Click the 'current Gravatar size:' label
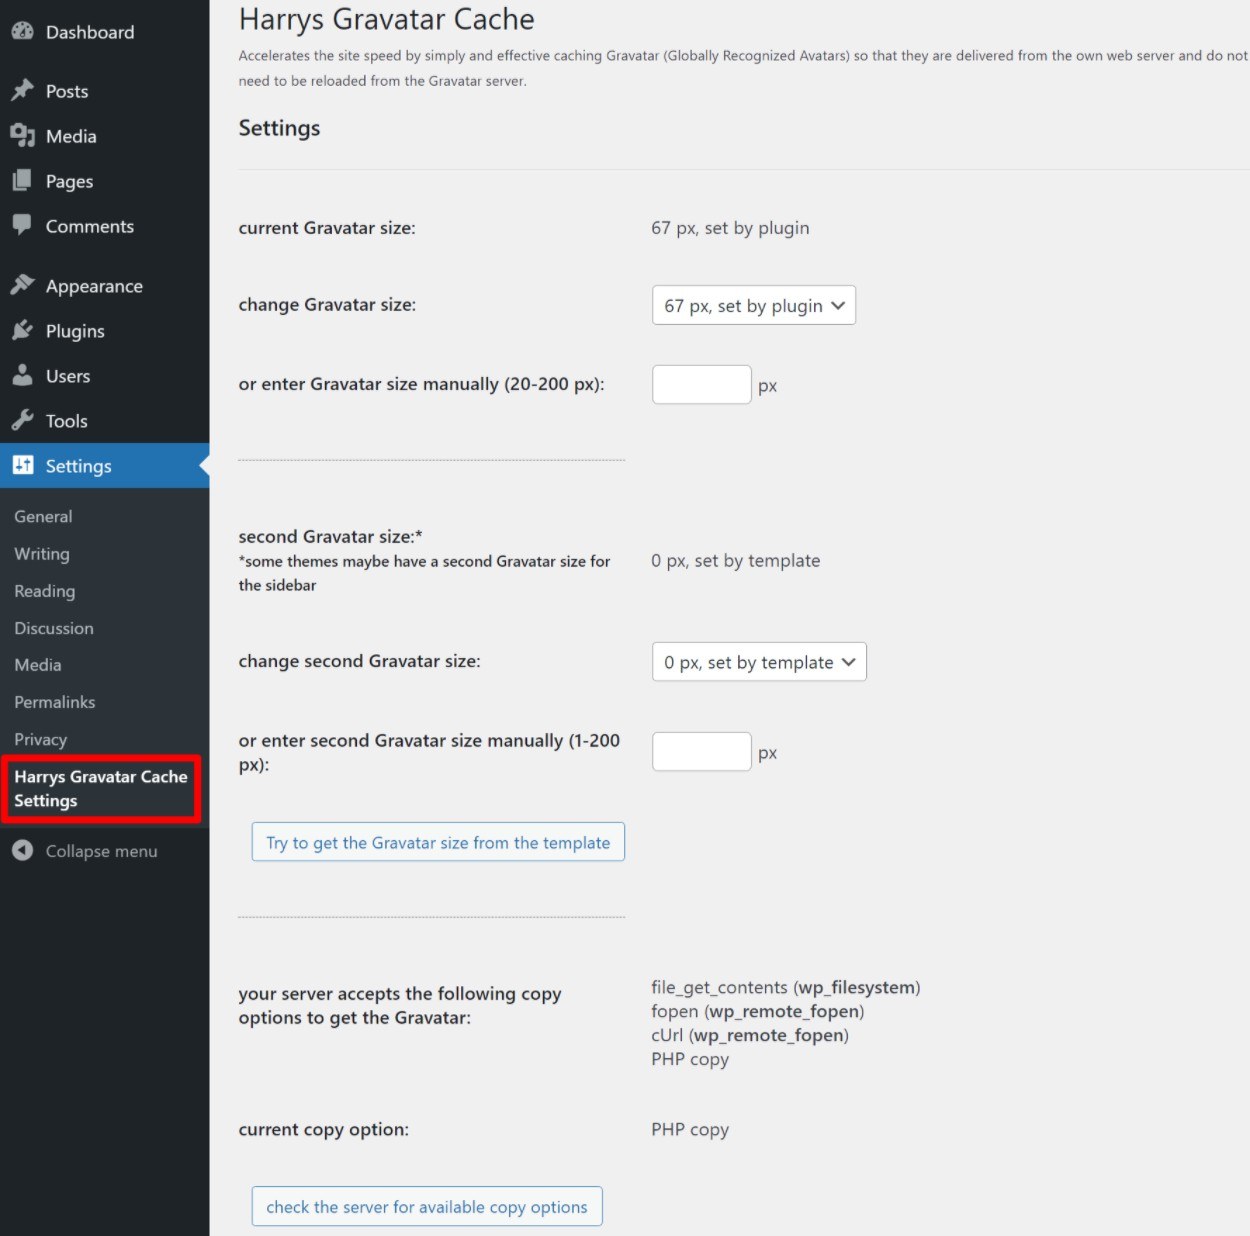The image size is (1250, 1236). coord(327,228)
